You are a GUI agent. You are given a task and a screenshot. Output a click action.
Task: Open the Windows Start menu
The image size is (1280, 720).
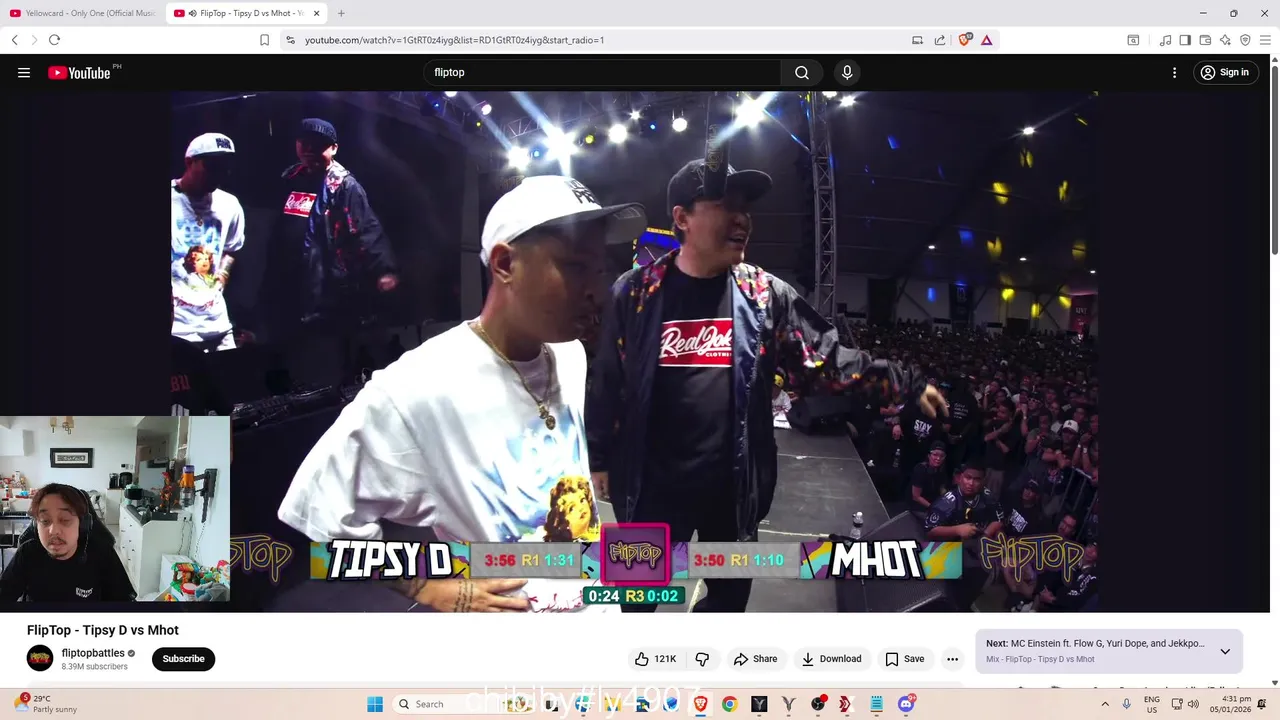click(x=375, y=704)
